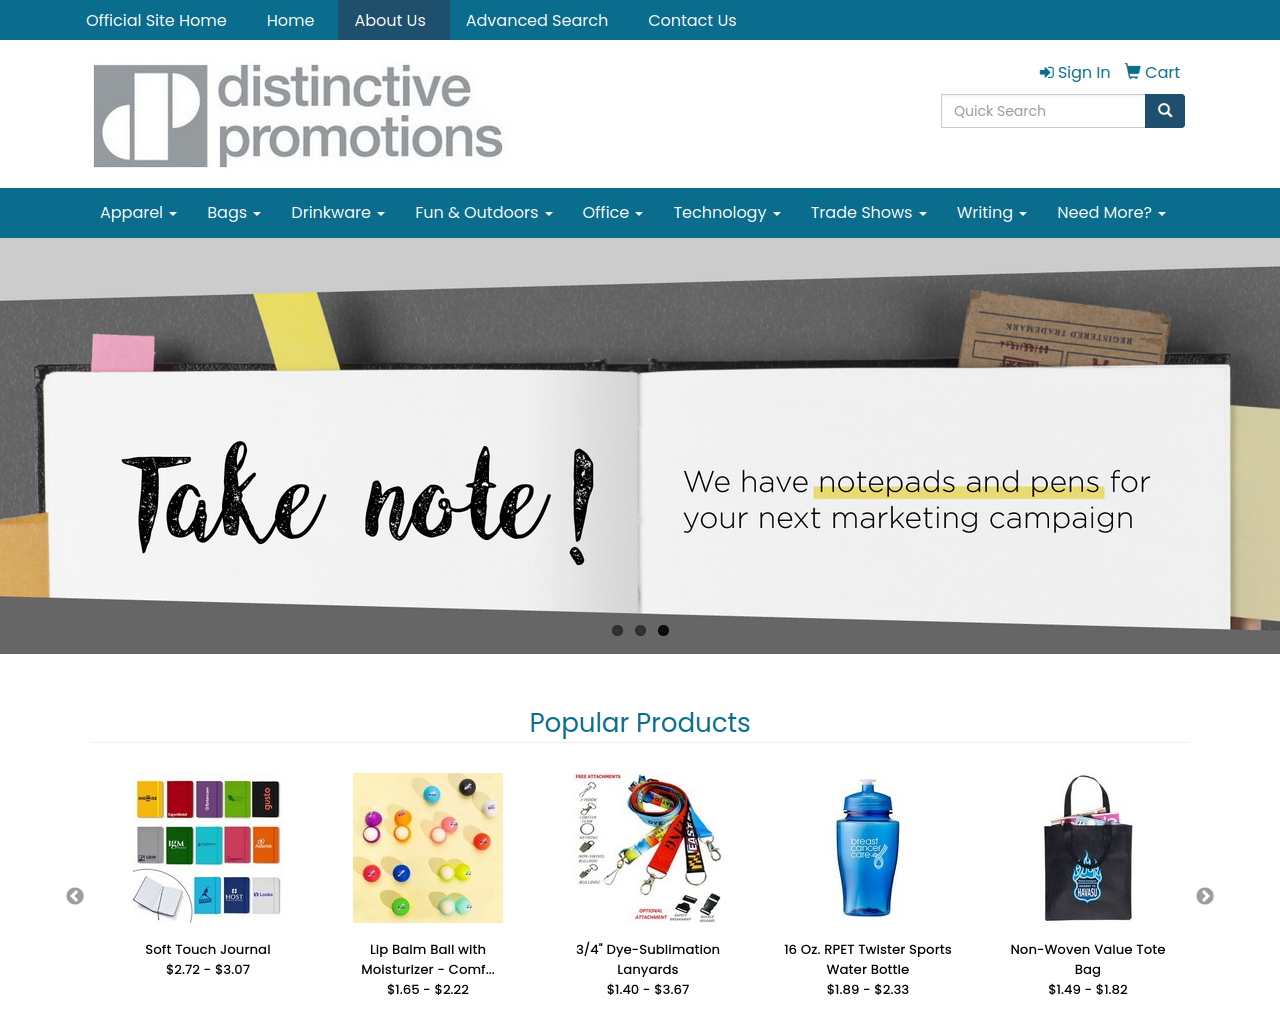The image size is (1280, 1024).
Task: Open the Soft Touch Journal product link
Action: [x=208, y=949]
